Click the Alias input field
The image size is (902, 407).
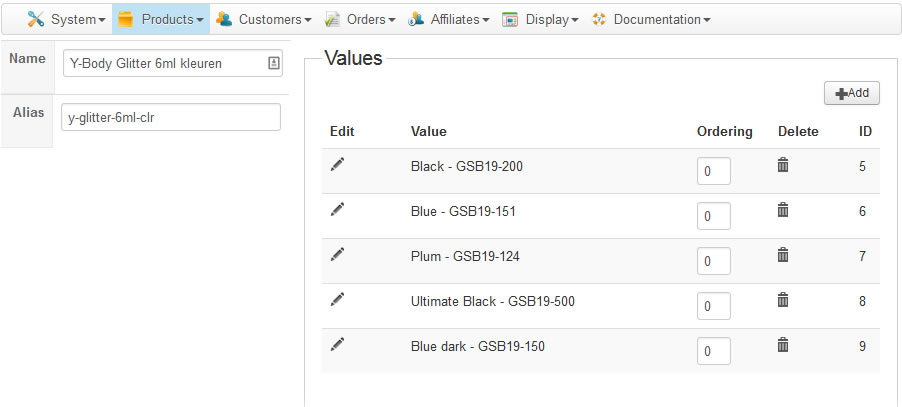(170, 117)
